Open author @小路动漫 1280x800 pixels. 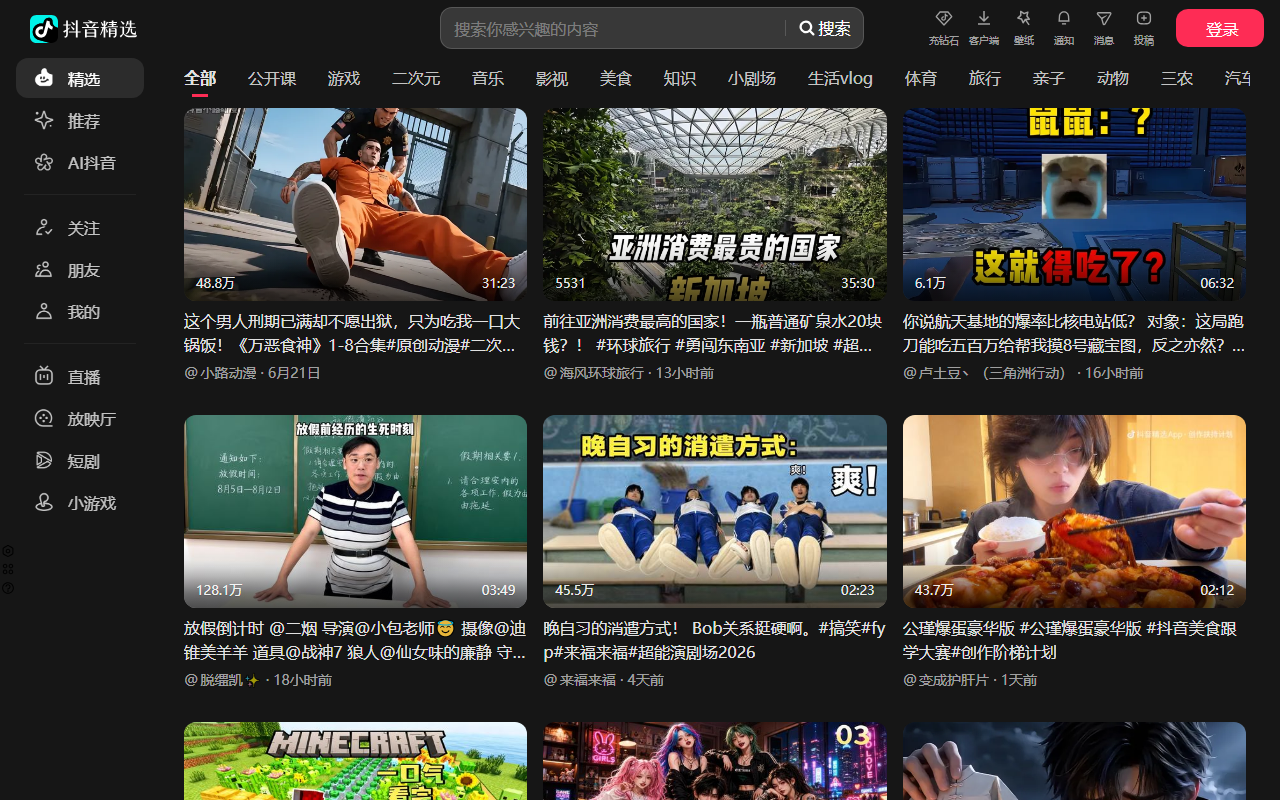click(220, 373)
